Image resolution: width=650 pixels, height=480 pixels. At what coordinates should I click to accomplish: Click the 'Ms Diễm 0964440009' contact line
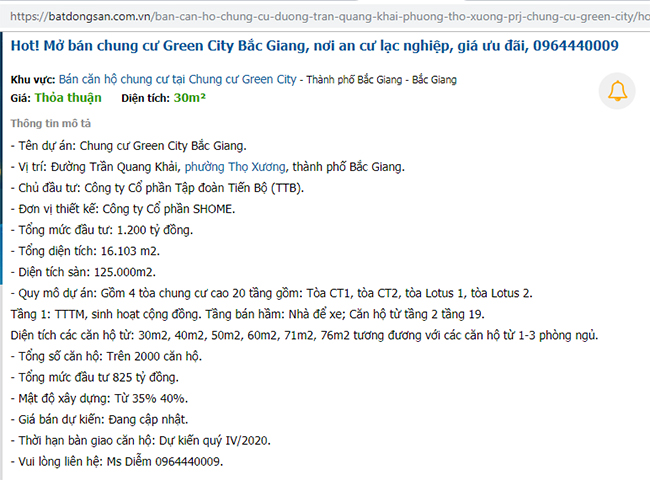[116, 460]
